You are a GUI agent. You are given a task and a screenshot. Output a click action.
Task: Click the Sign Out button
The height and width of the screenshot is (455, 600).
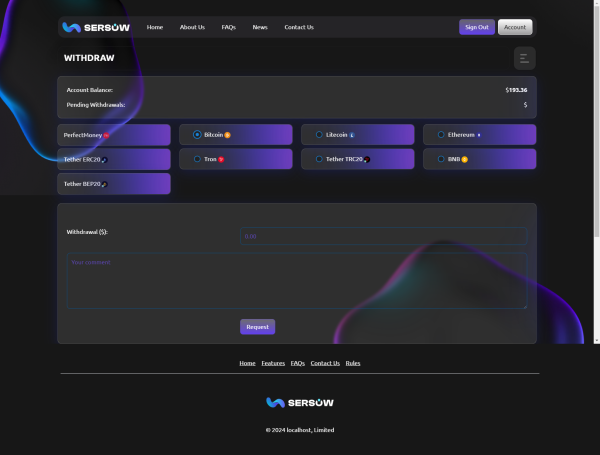(477, 27)
